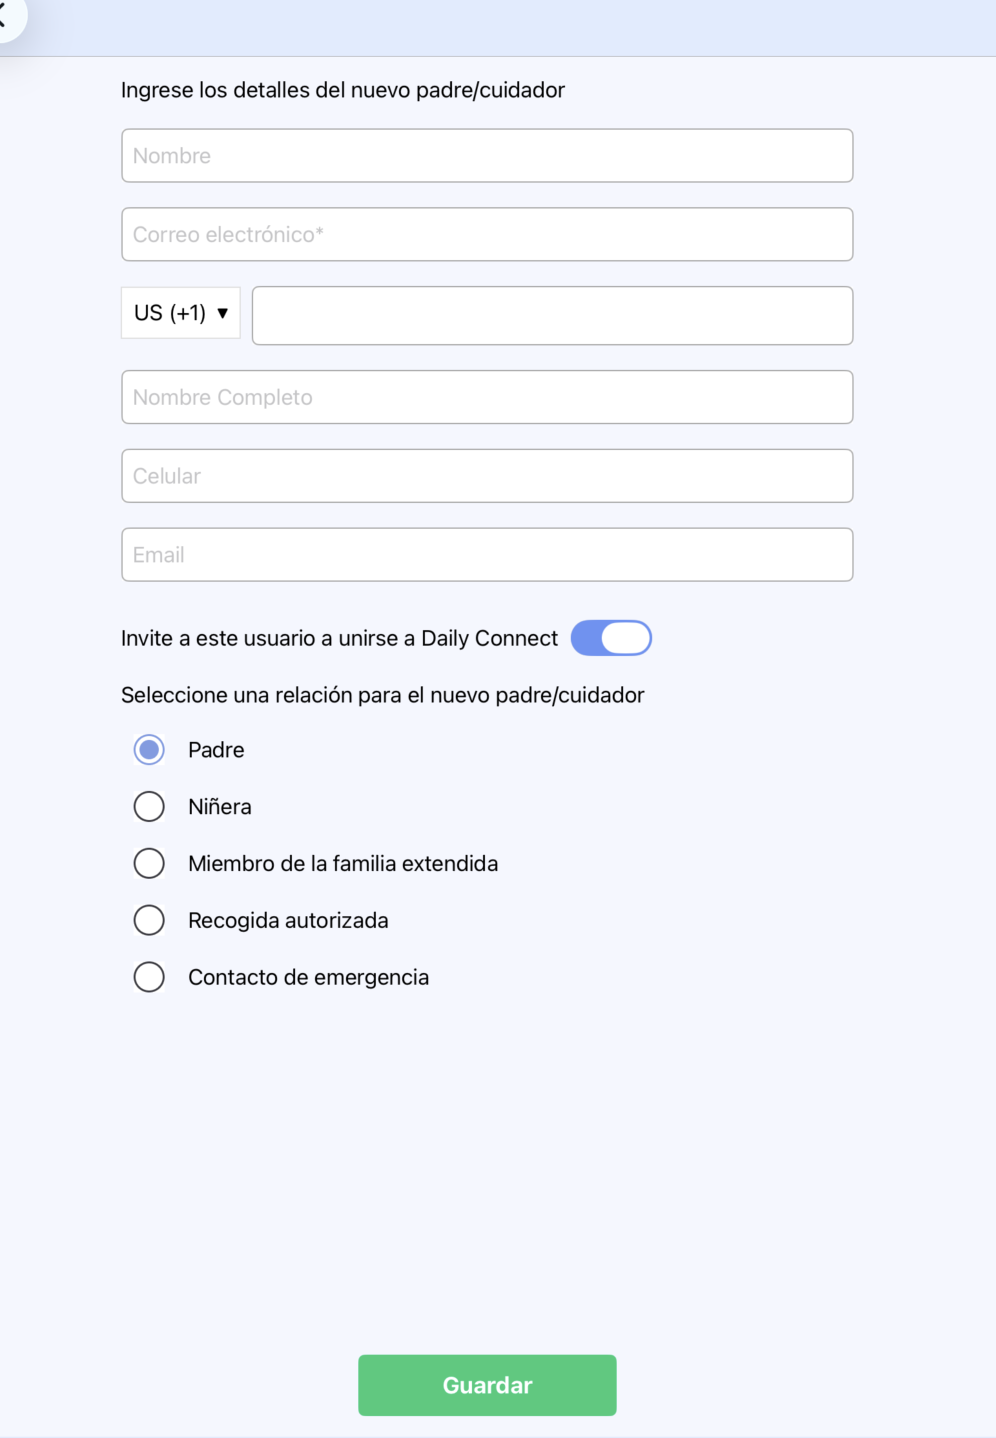The height and width of the screenshot is (1438, 996).
Task: Focus the Nombre Completo field
Action: point(487,397)
